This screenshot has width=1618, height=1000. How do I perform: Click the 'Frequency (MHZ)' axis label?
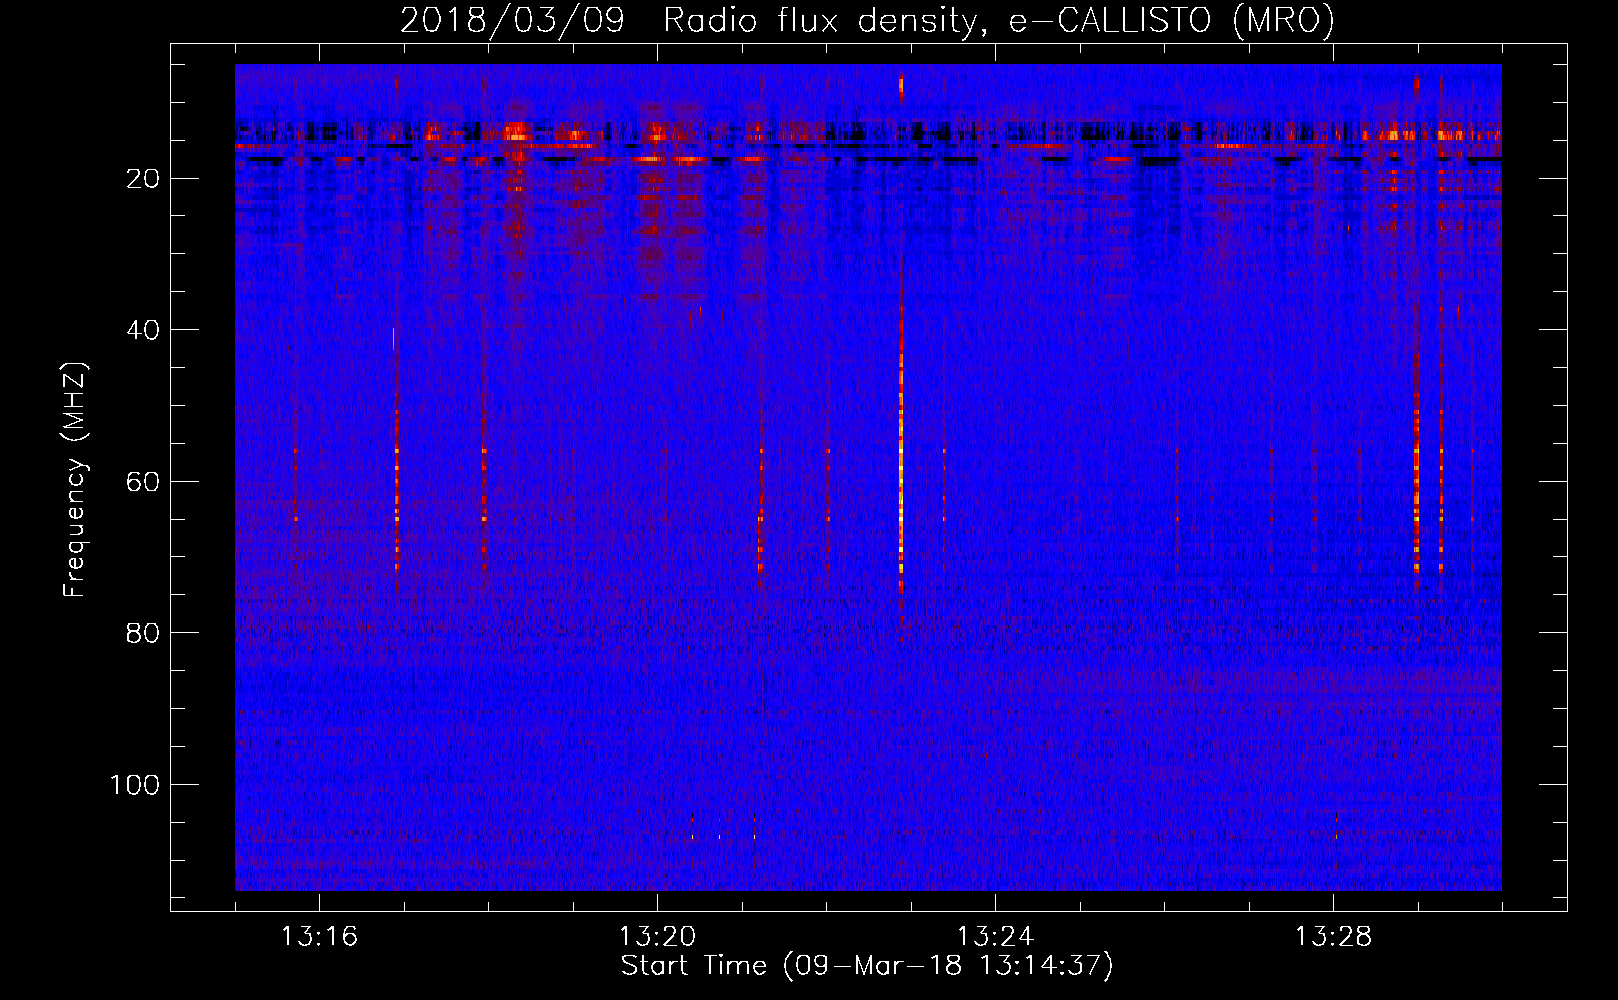point(75,479)
